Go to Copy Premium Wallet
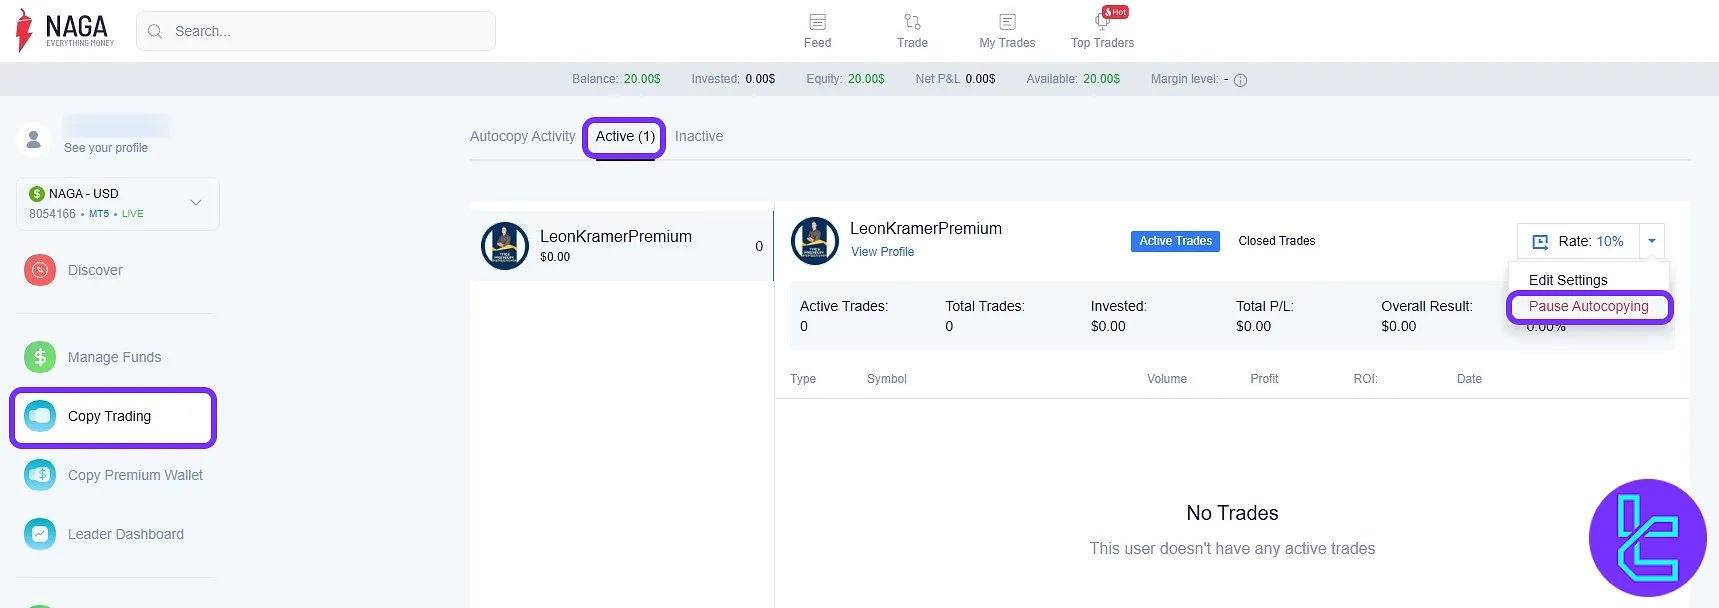Viewport: 1719px width, 608px height. click(135, 475)
